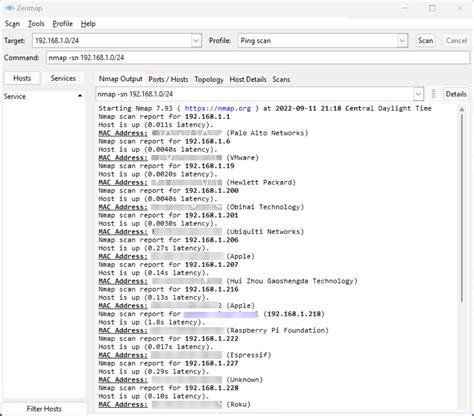Click the scrollbar up arrow

(462, 109)
